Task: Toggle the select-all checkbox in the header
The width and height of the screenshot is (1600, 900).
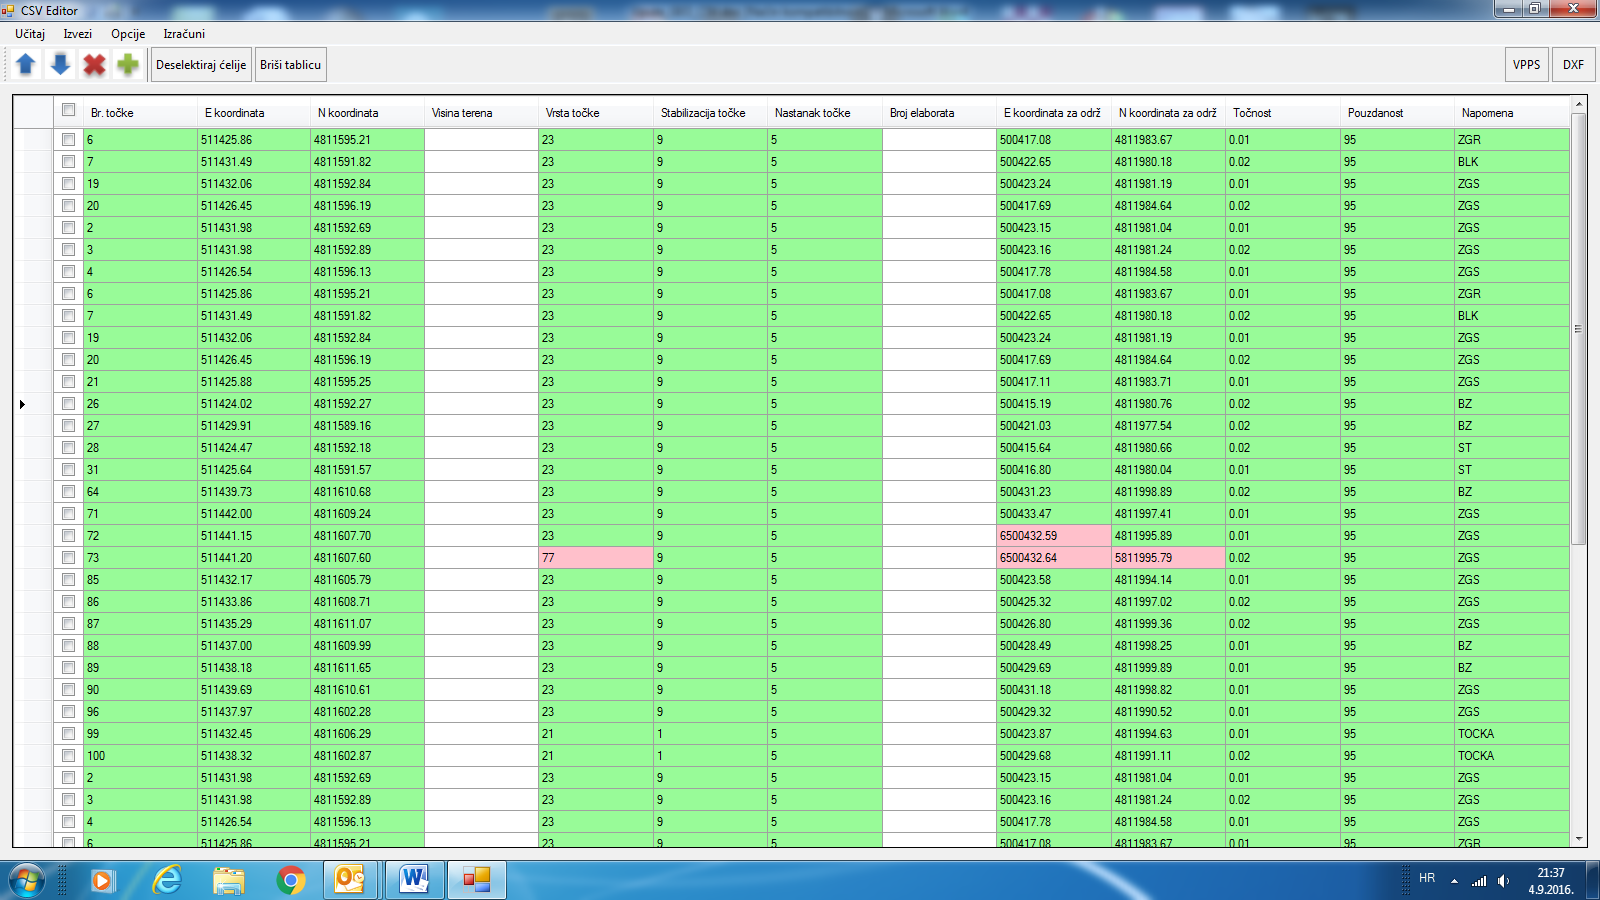Action: 69,110
